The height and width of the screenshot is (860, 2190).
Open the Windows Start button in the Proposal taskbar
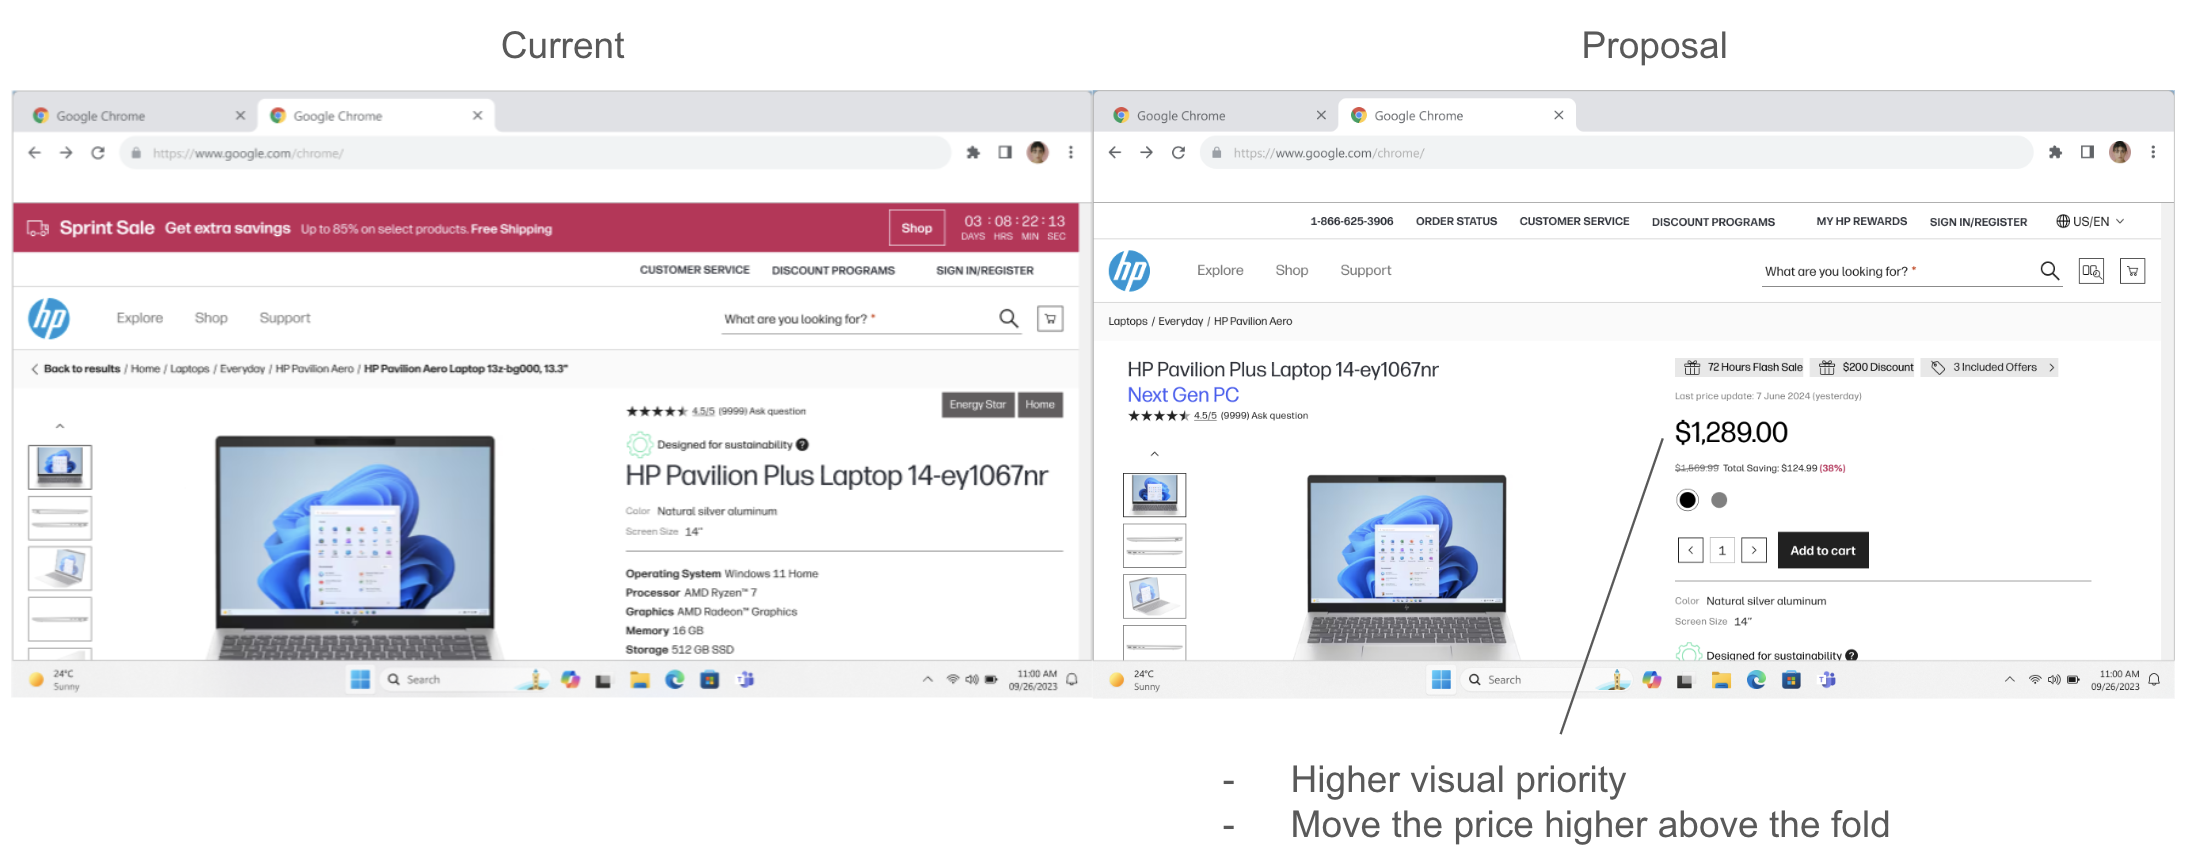[1441, 680]
